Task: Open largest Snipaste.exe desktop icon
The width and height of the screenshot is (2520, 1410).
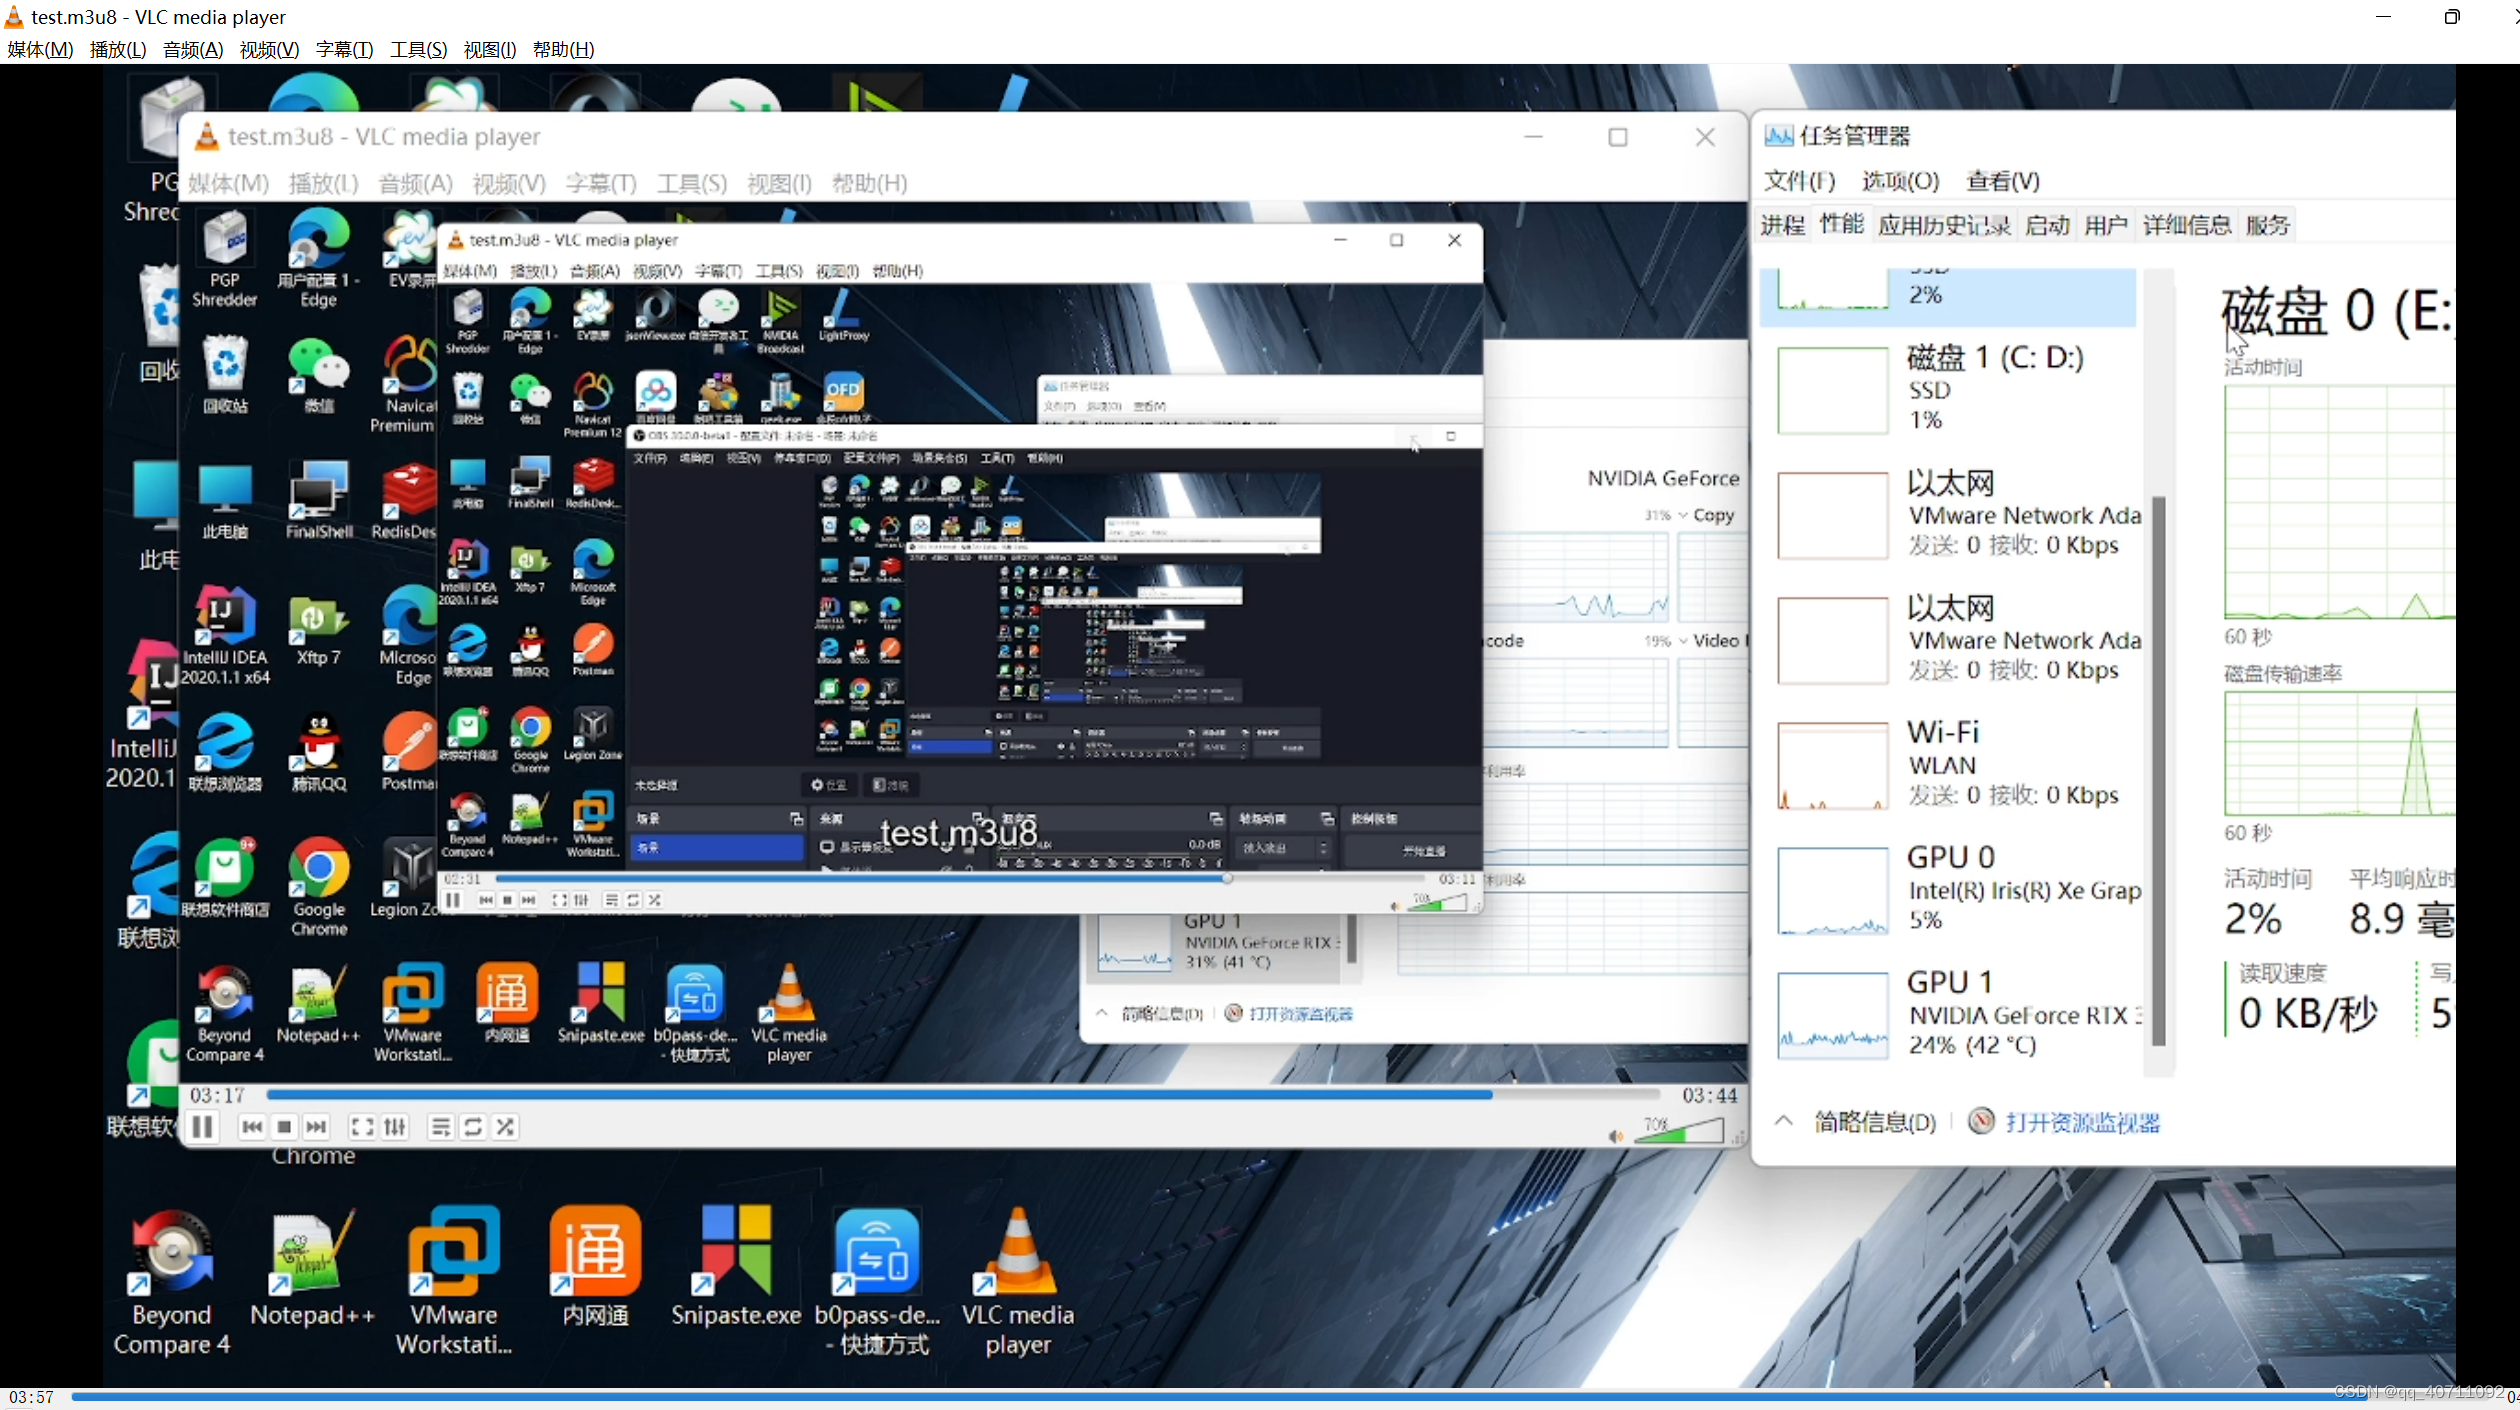Action: pos(736,1268)
